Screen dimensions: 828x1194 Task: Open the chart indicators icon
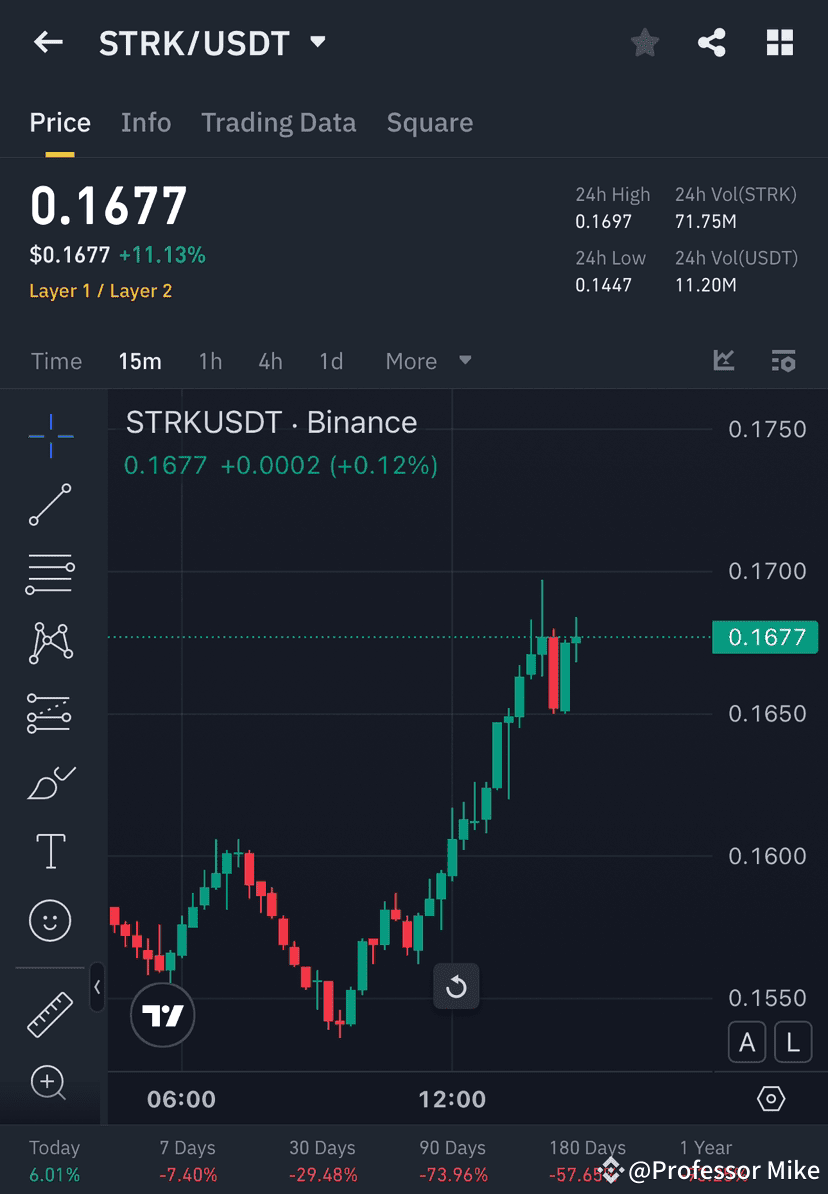(724, 360)
